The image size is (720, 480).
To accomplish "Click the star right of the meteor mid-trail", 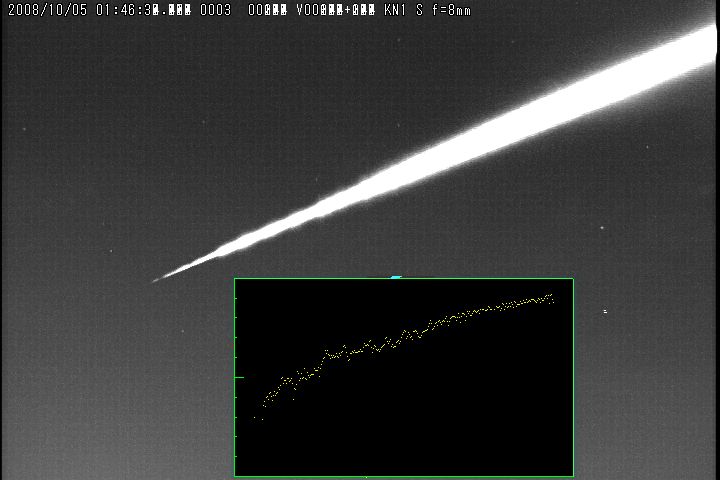I will [x=602, y=226].
